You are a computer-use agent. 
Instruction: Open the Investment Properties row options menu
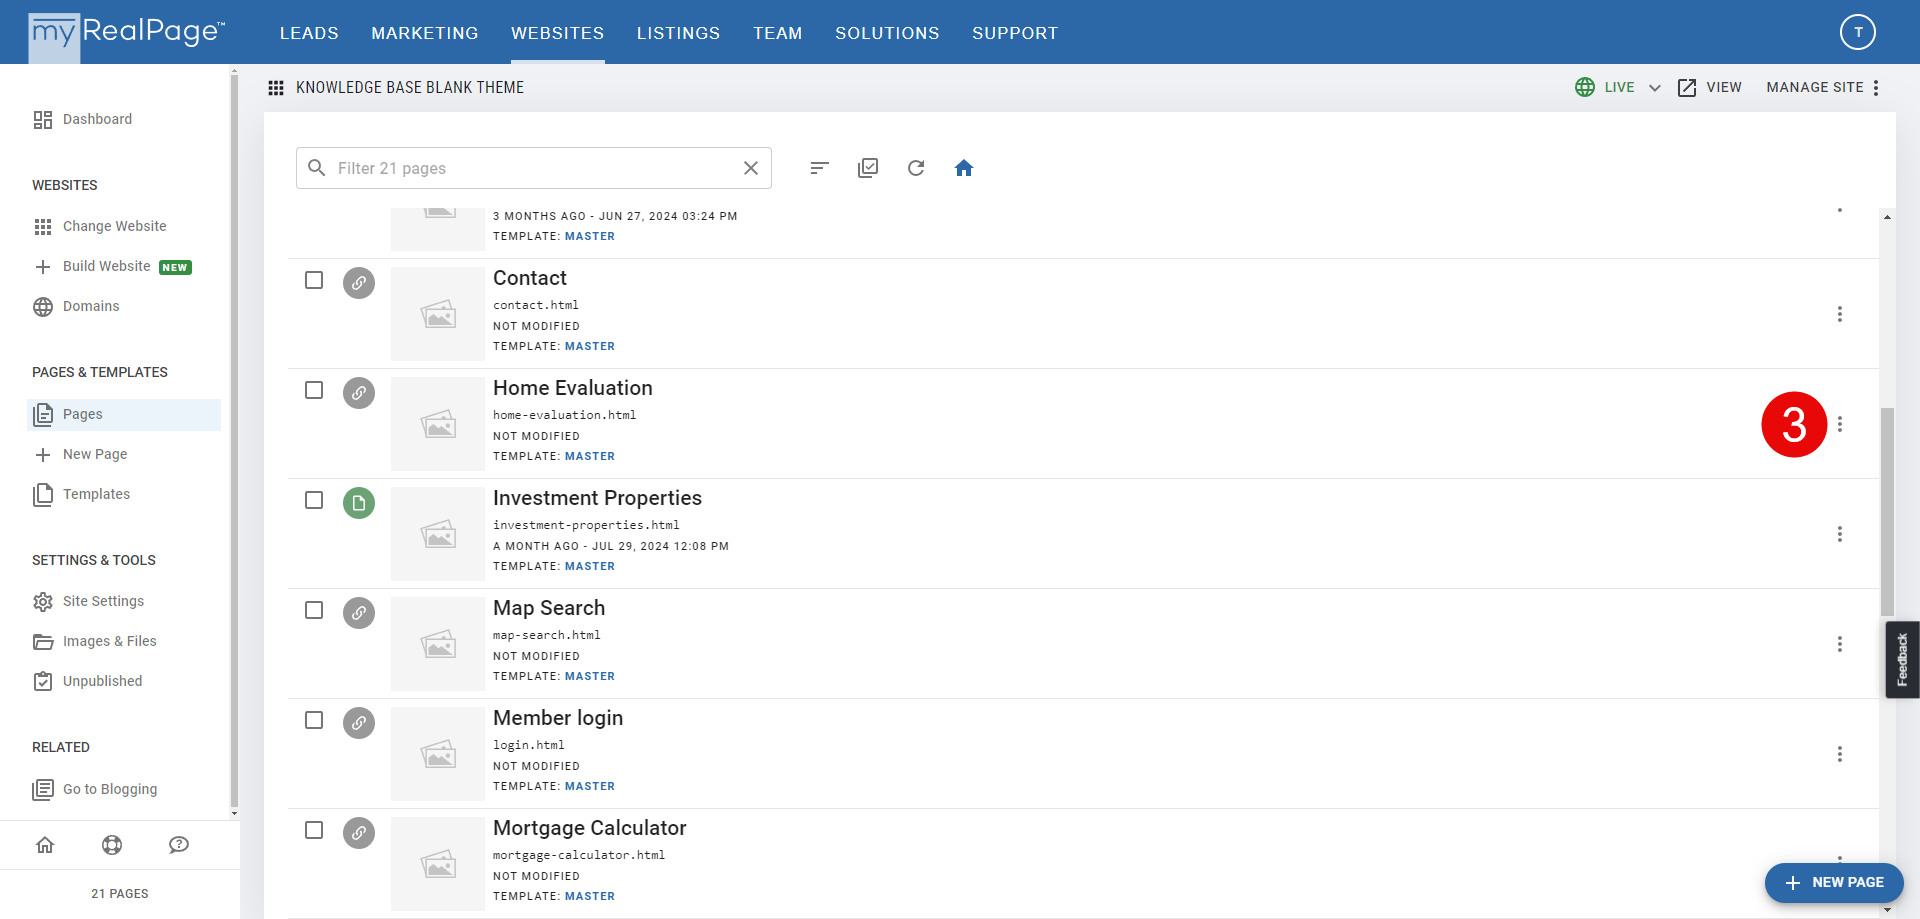coord(1839,534)
